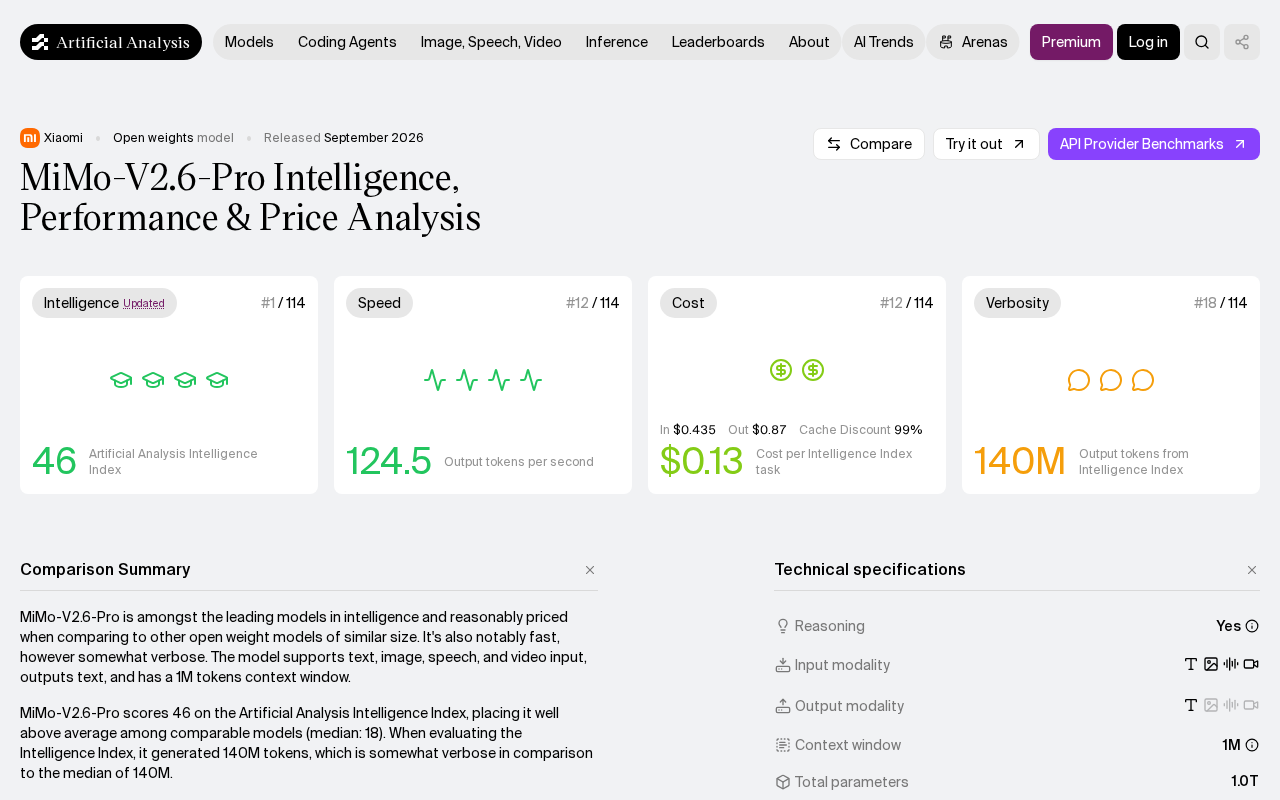This screenshot has height=800, width=1280.
Task: Click the Premium button
Action: click(x=1071, y=42)
